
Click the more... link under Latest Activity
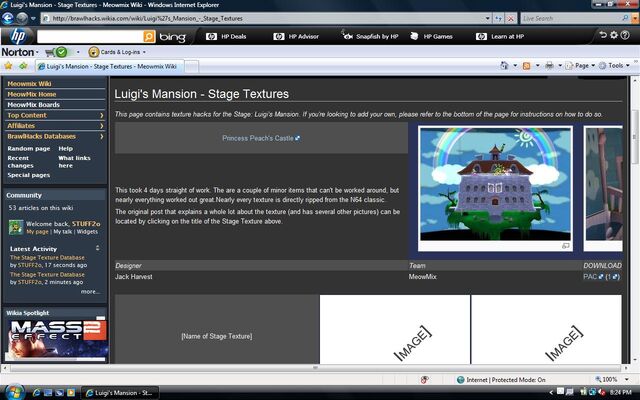90,292
